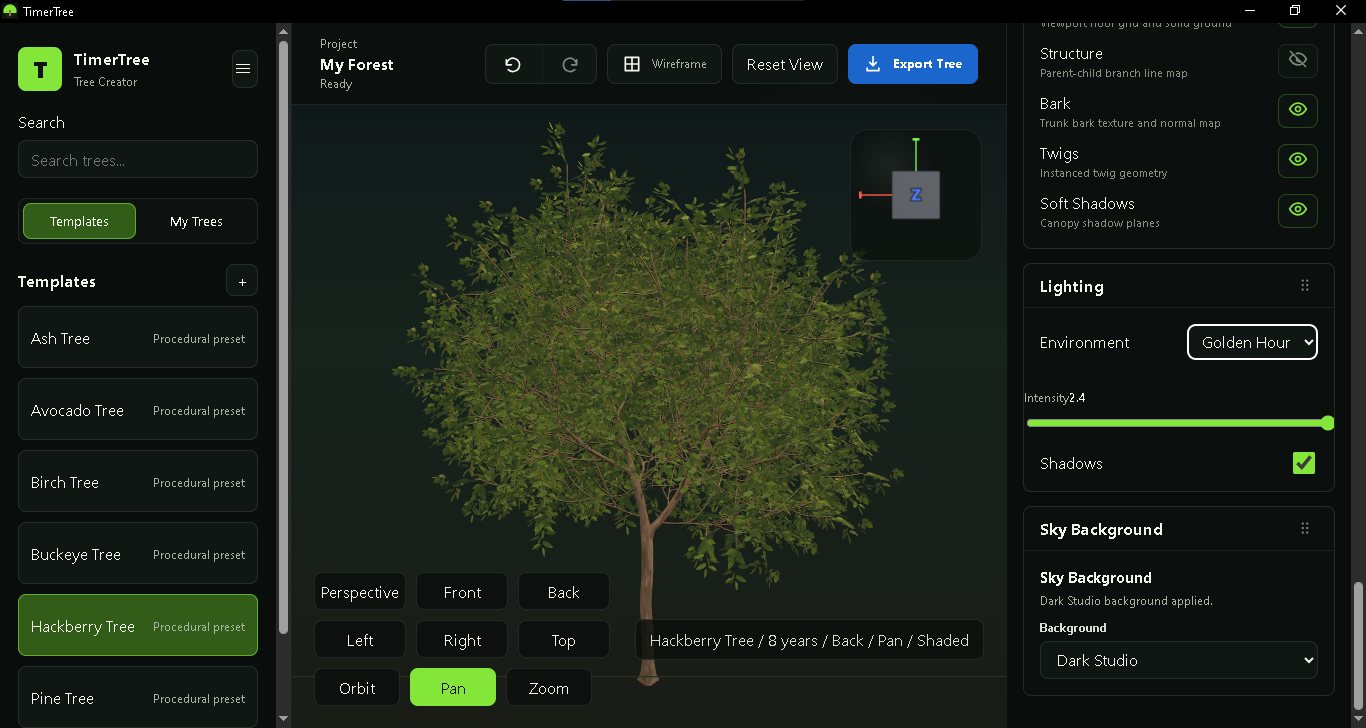1366x728 pixels.
Task: Click the Z cube on orientation gizmo
Action: 916,195
